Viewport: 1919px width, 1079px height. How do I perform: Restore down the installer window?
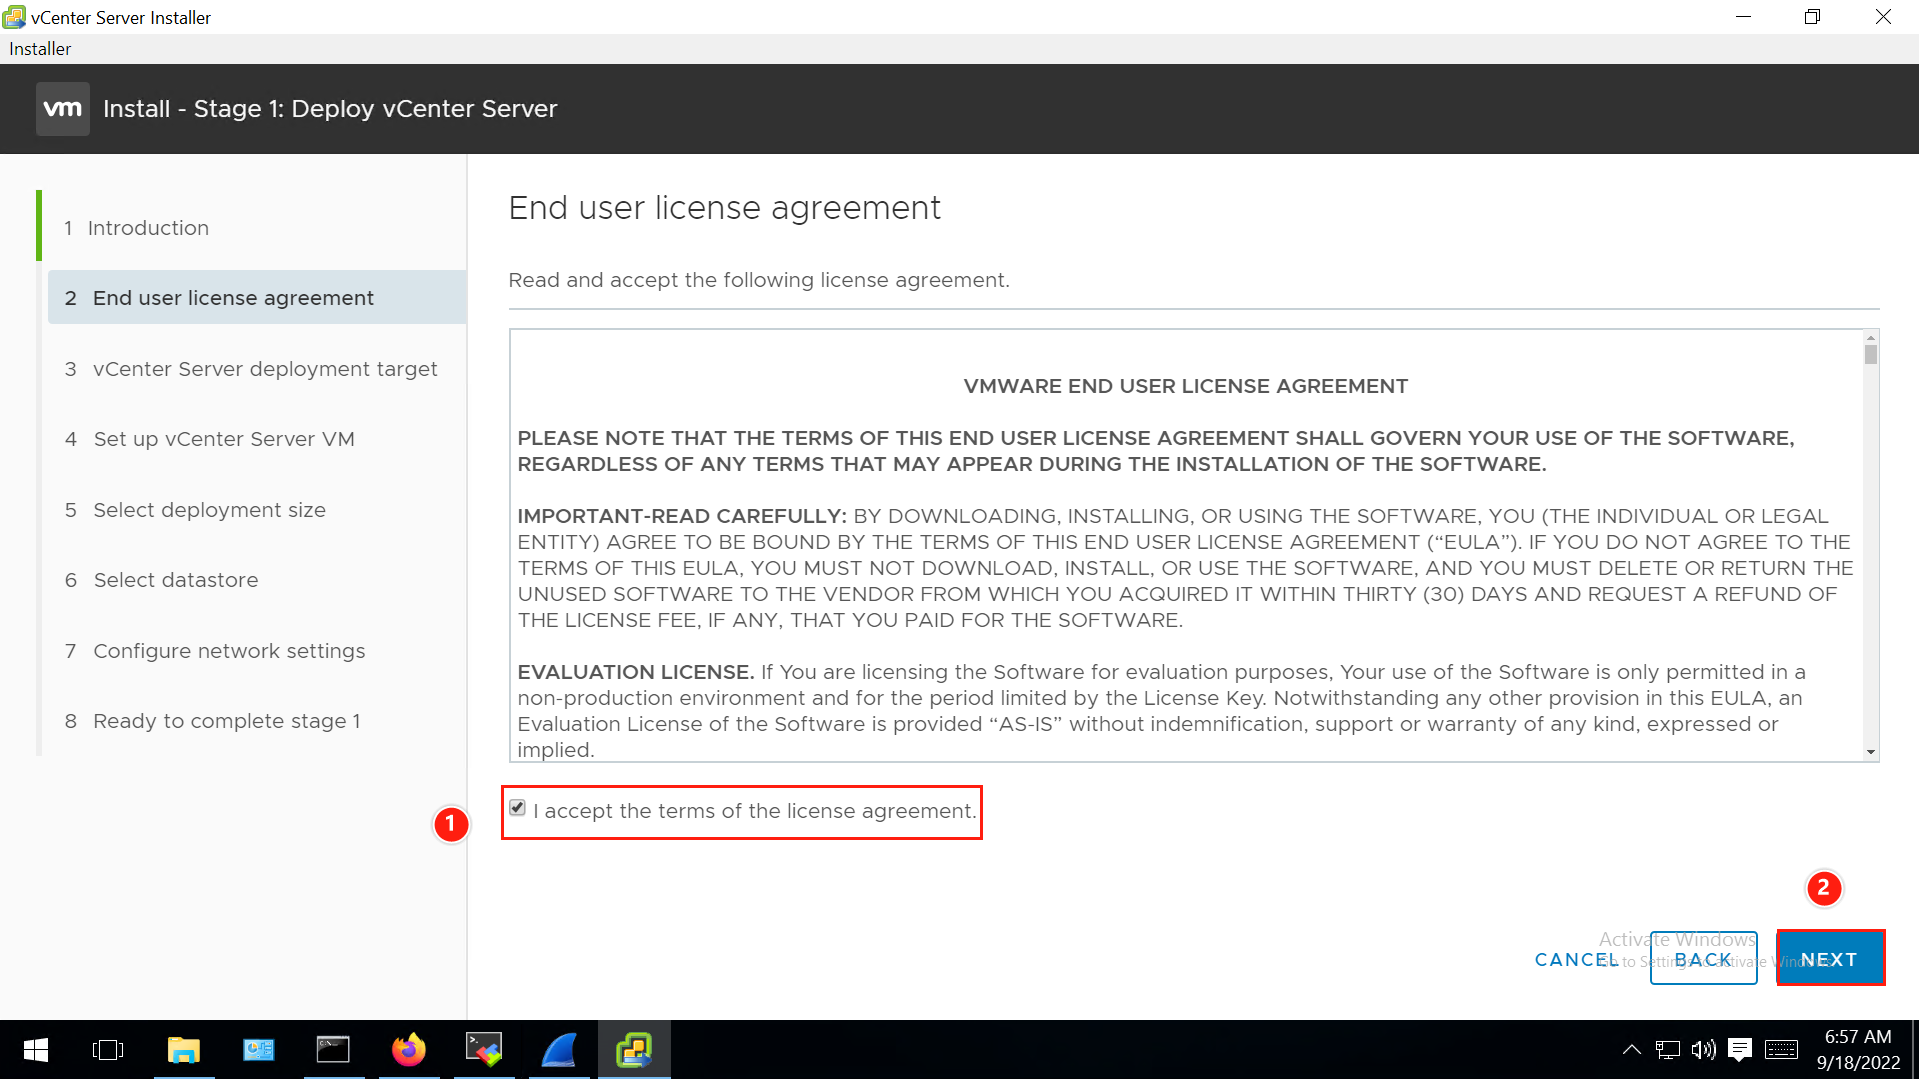click(1812, 17)
